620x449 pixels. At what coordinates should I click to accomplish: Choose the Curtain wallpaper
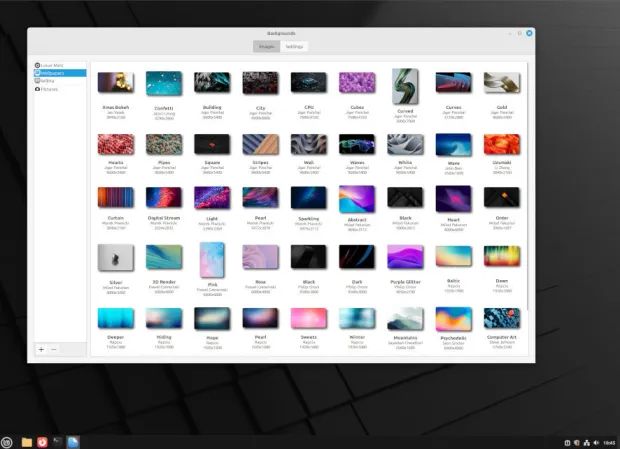[x=116, y=197]
